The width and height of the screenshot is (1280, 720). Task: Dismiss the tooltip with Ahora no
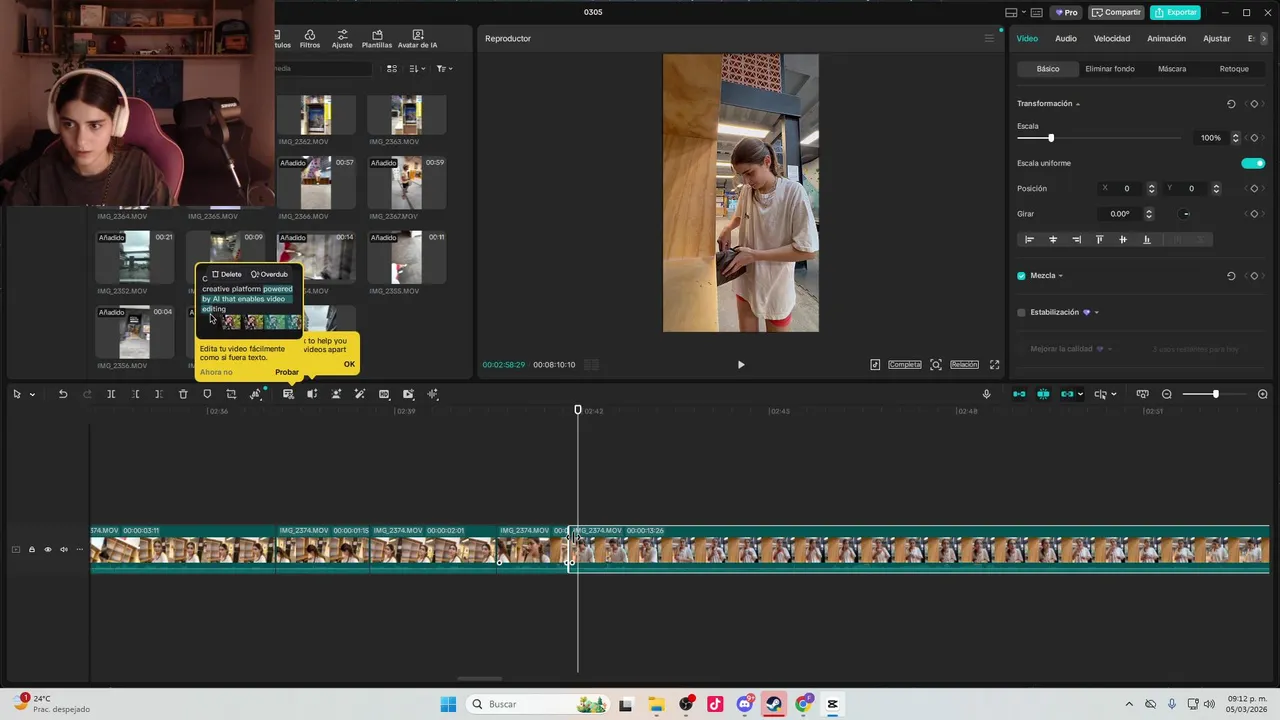(216, 373)
